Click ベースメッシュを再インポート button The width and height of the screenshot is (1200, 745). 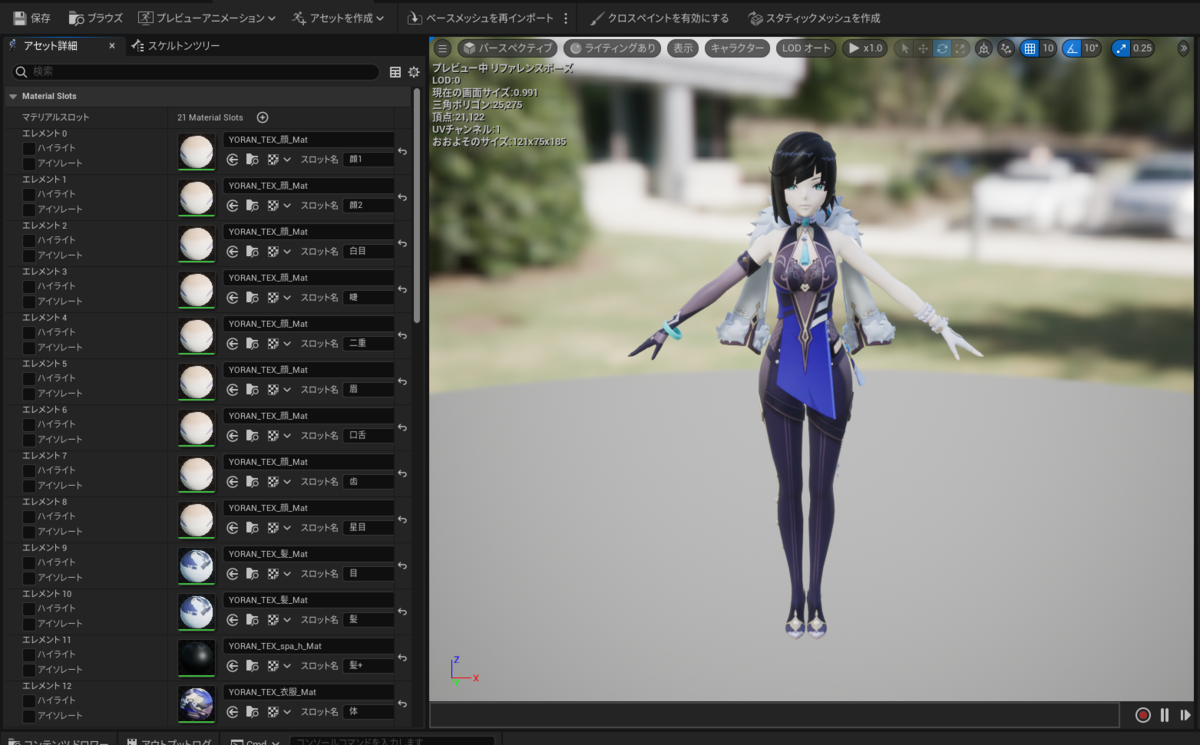pyautogui.click(x=481, y=18)
